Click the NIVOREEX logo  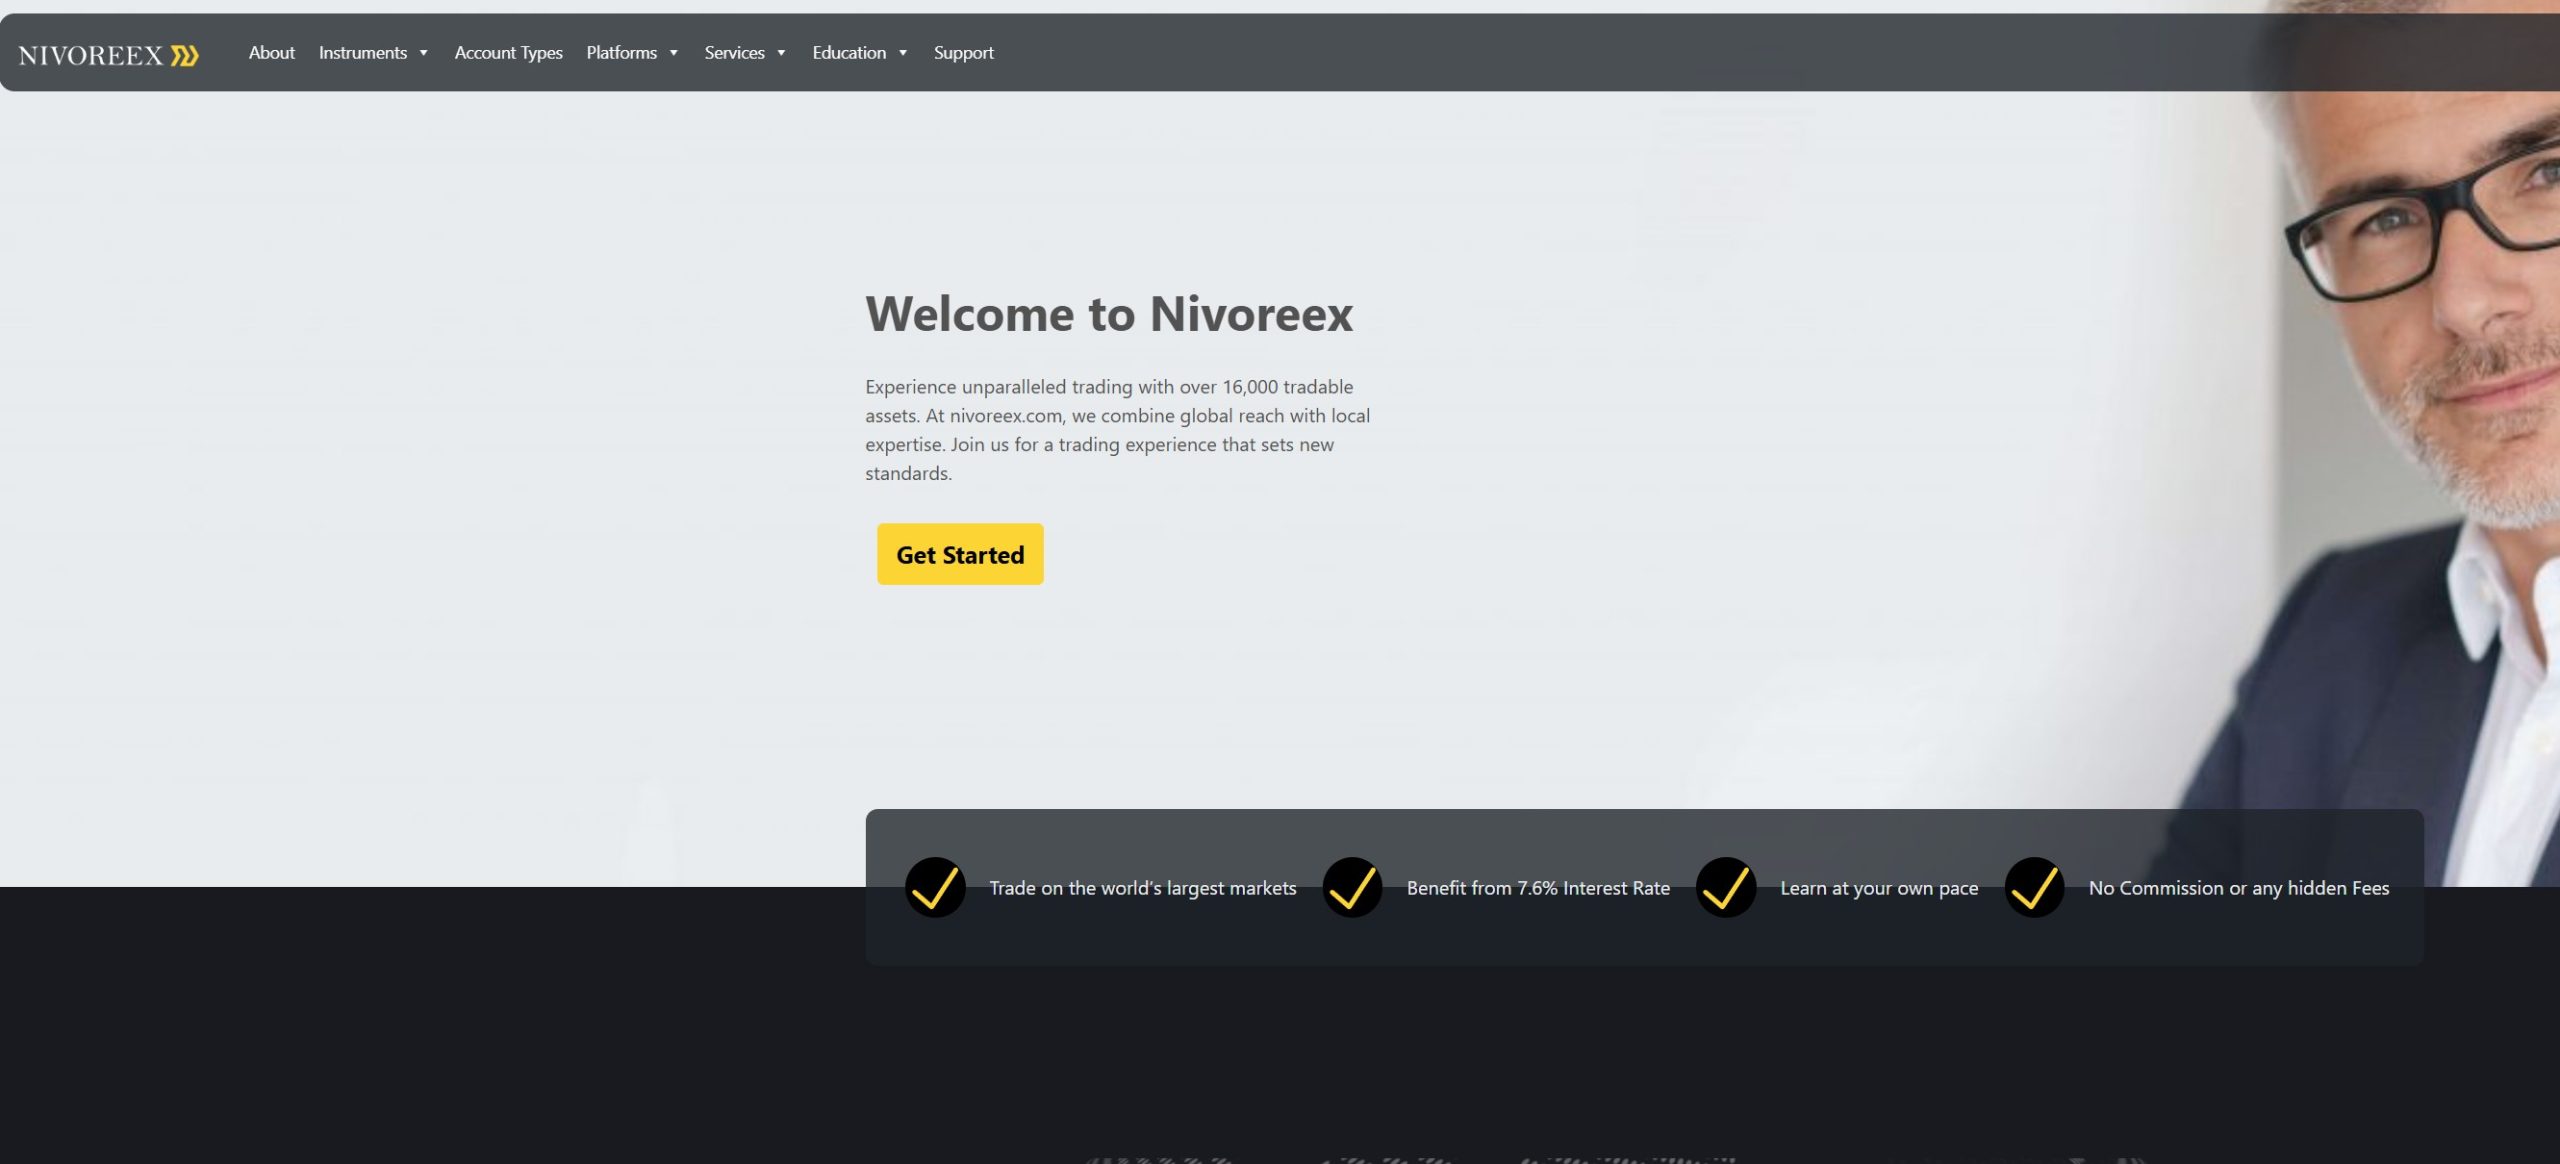[x=93, y=55]
